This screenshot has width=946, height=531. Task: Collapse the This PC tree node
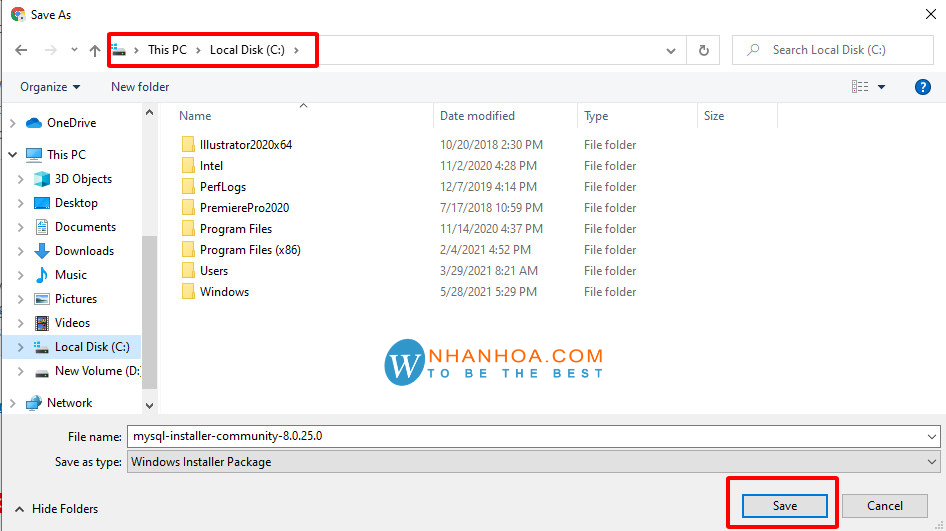tap(12, 155)
